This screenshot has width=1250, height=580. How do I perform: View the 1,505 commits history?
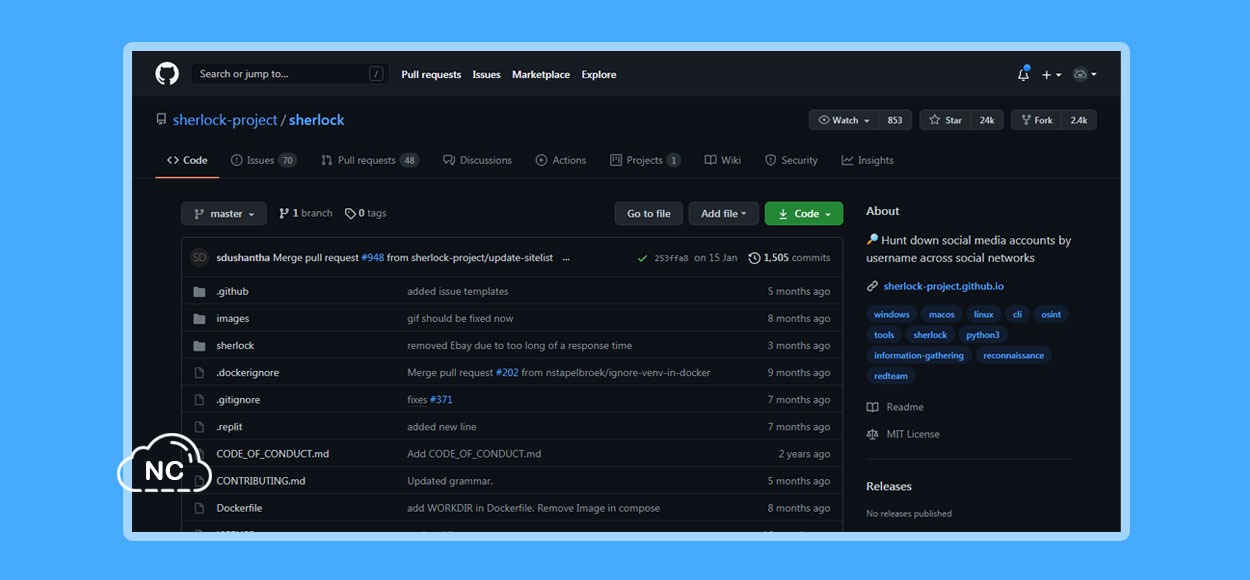[789, 258]
